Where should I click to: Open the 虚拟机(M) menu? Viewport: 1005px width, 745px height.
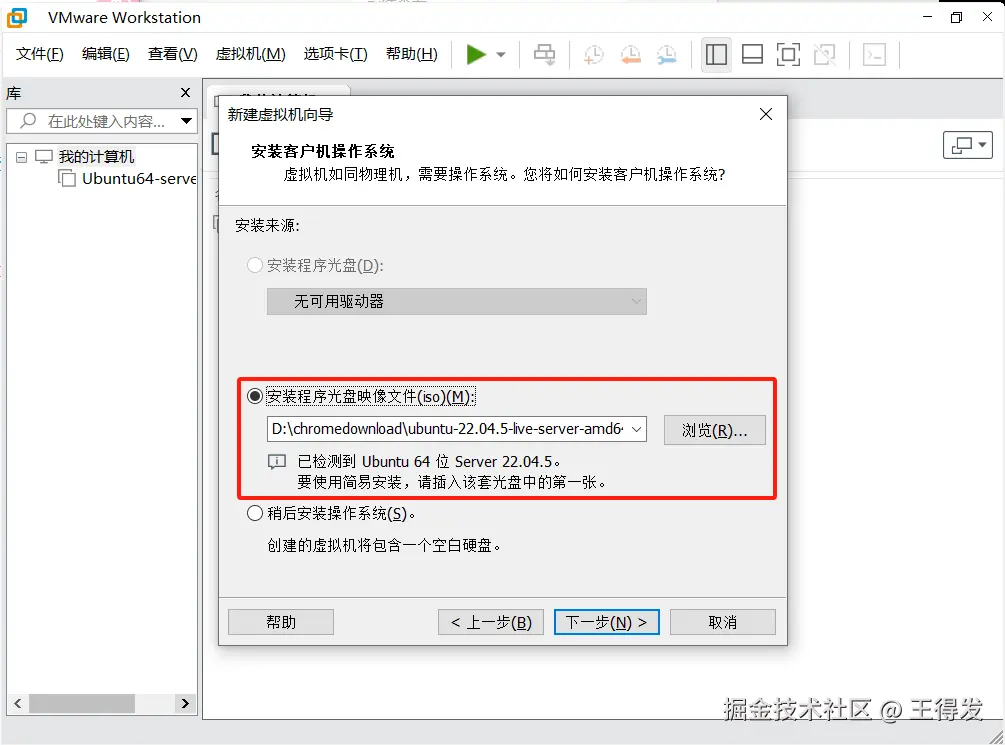pyautogui.click(x=251, y=54)
